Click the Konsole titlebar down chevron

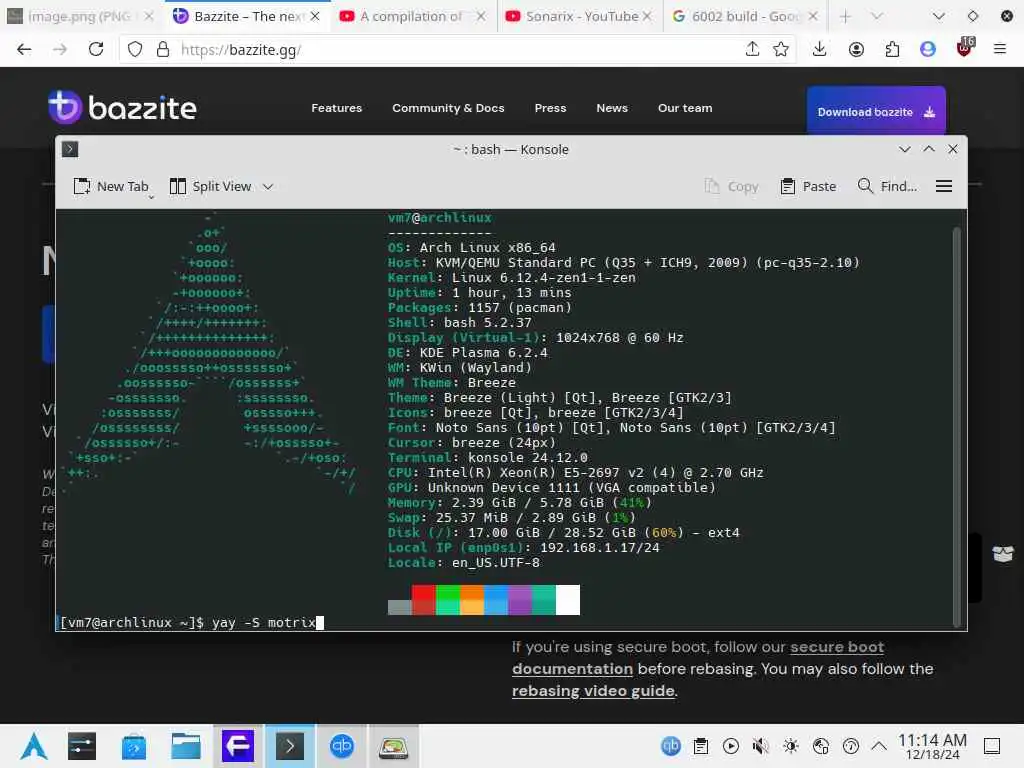904,150
